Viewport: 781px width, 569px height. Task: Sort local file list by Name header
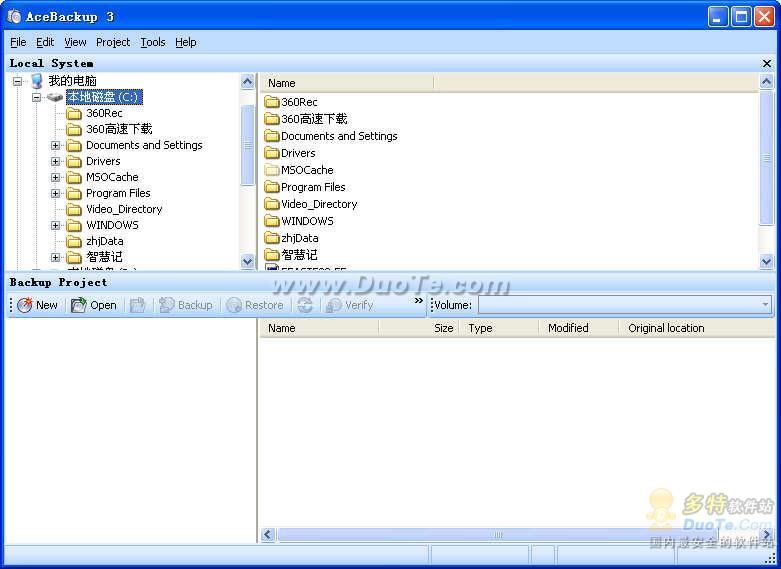point(347,83)
